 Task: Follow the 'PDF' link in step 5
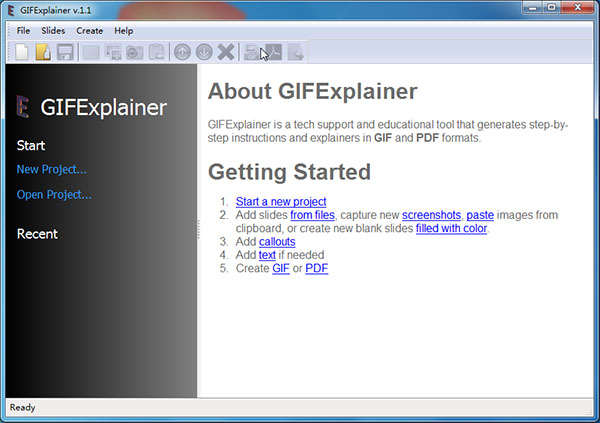coord(316,268)
